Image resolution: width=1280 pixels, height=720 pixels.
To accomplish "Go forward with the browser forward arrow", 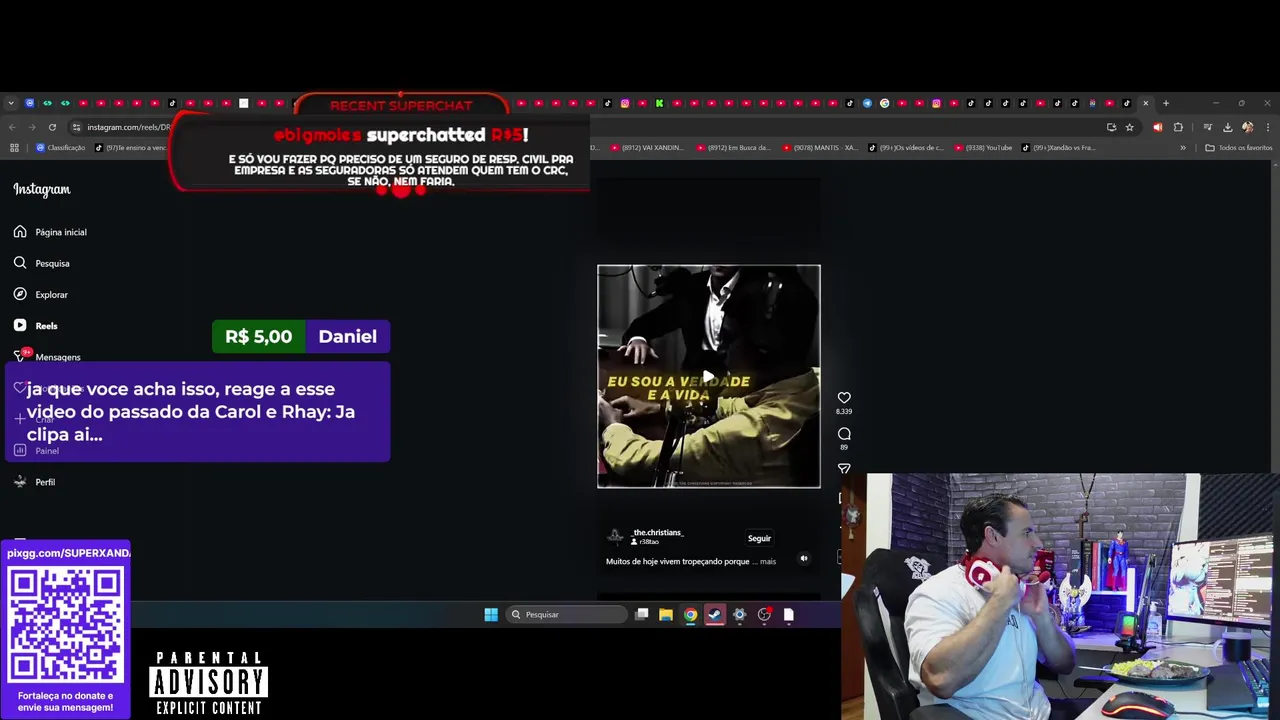I will pyautogui.click(x=32, y=127).
